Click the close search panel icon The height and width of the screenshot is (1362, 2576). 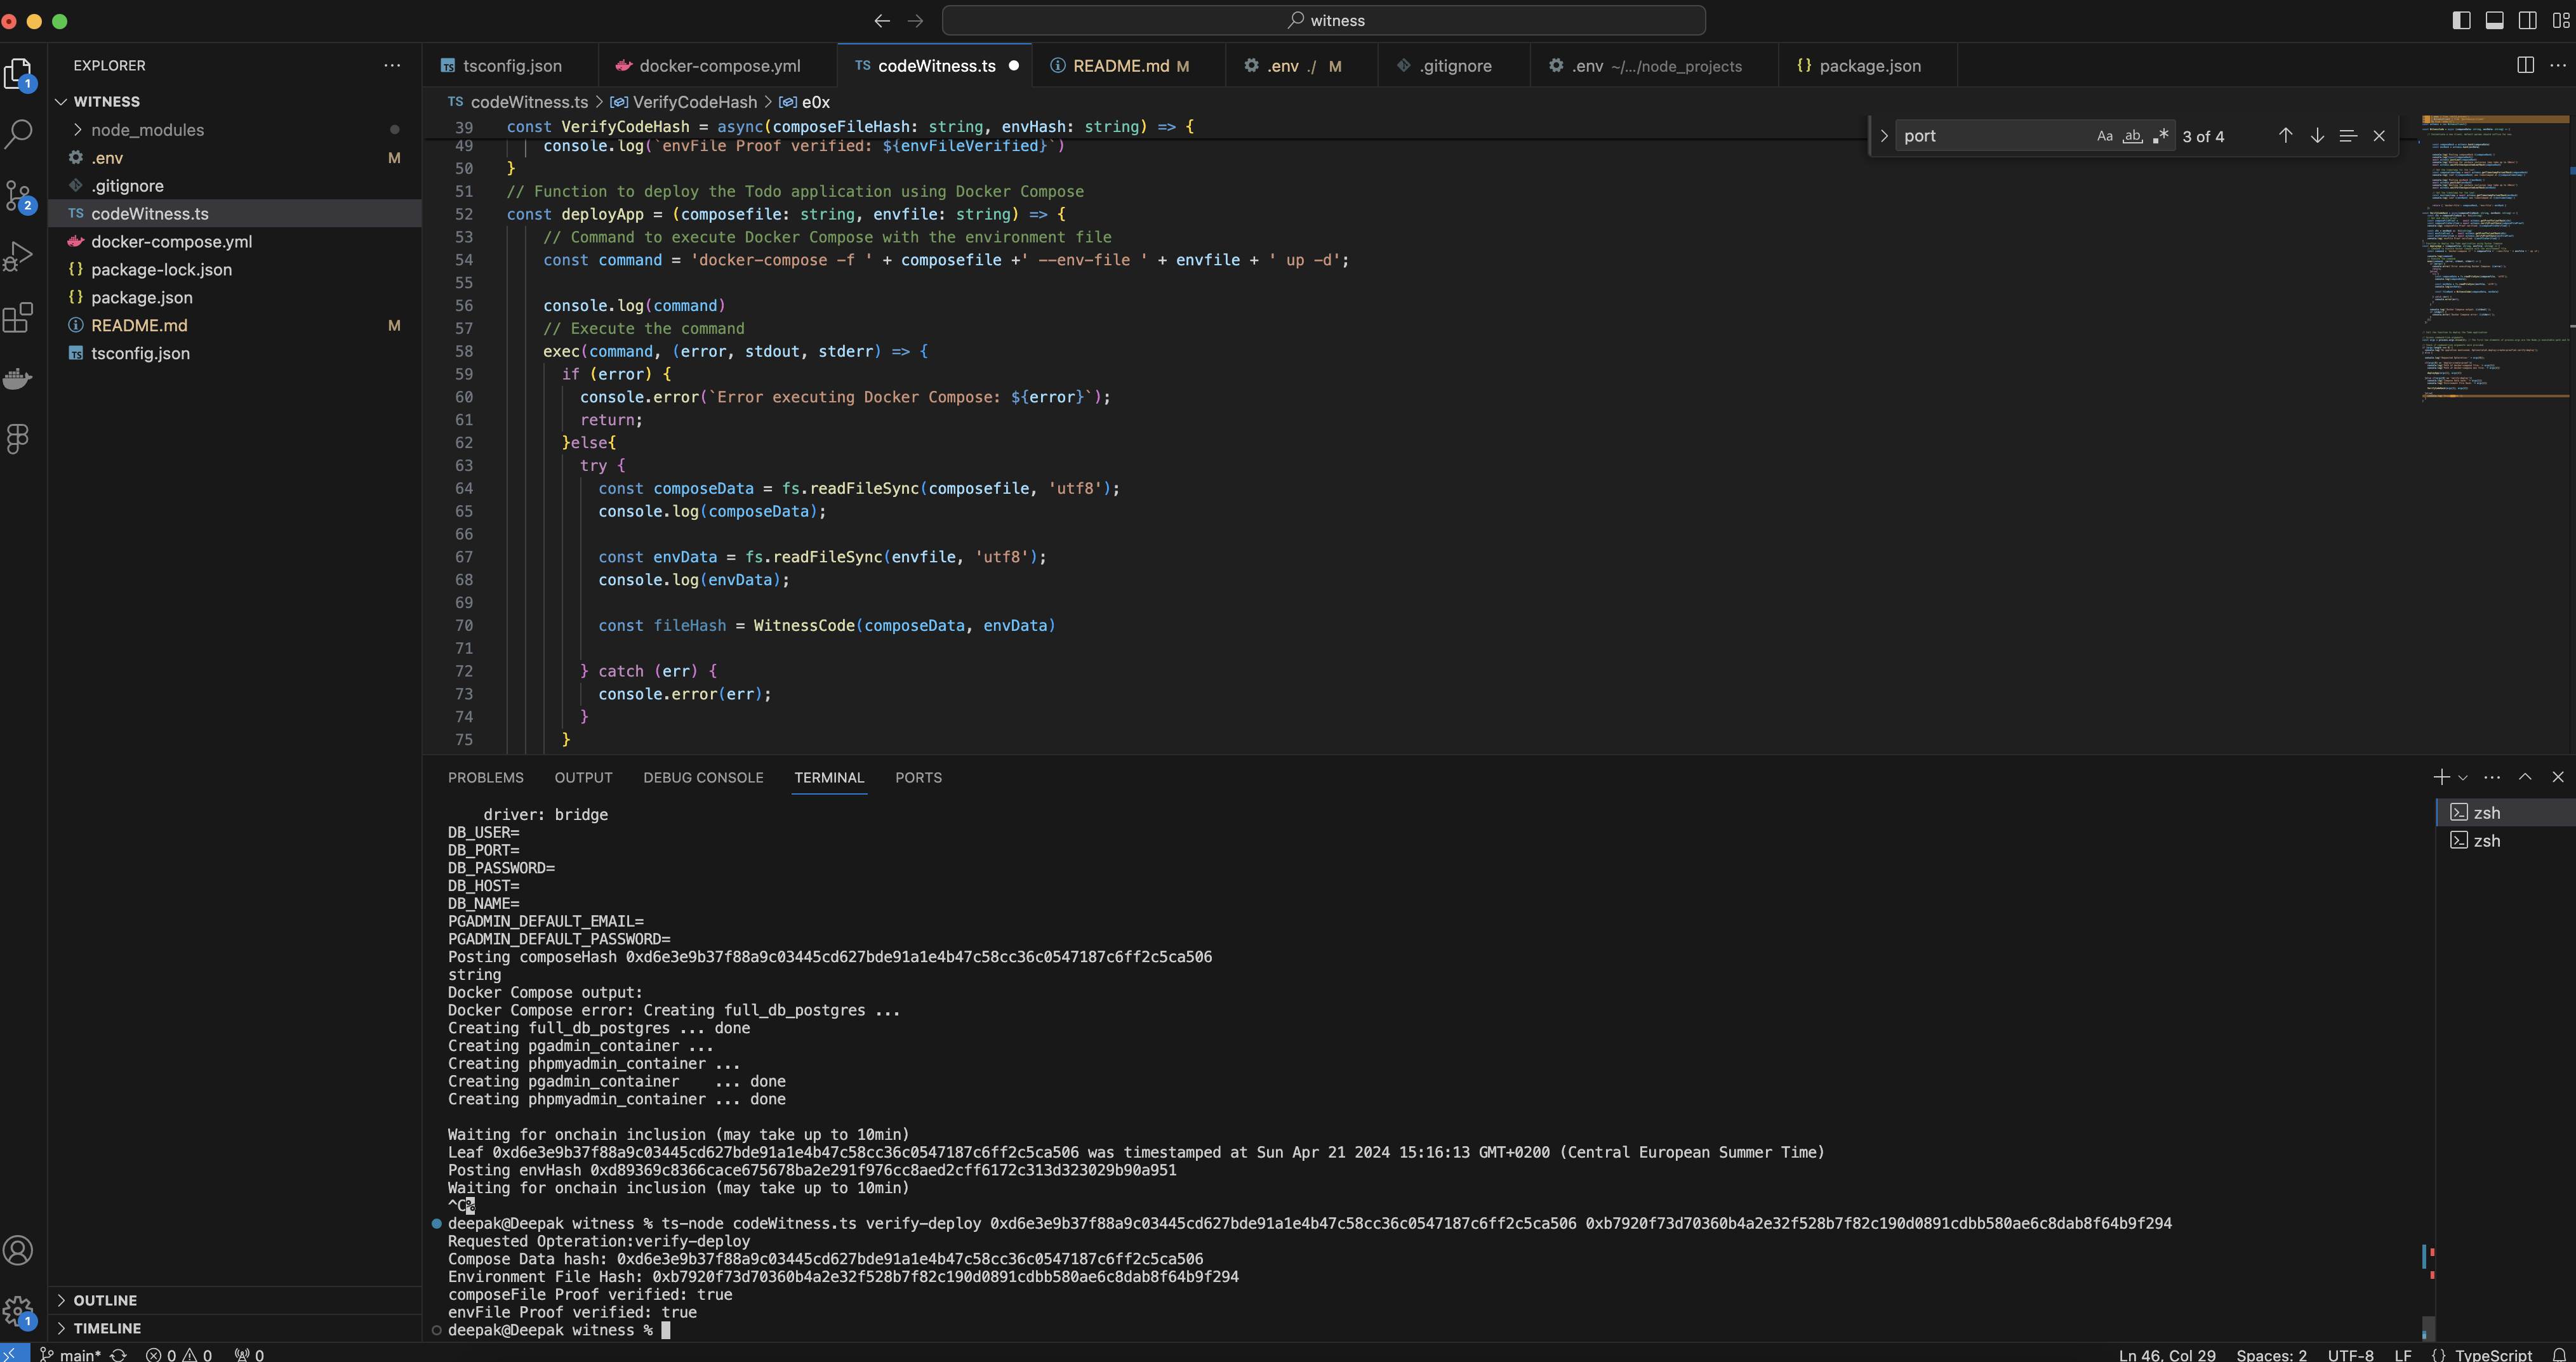[2379, 136]
